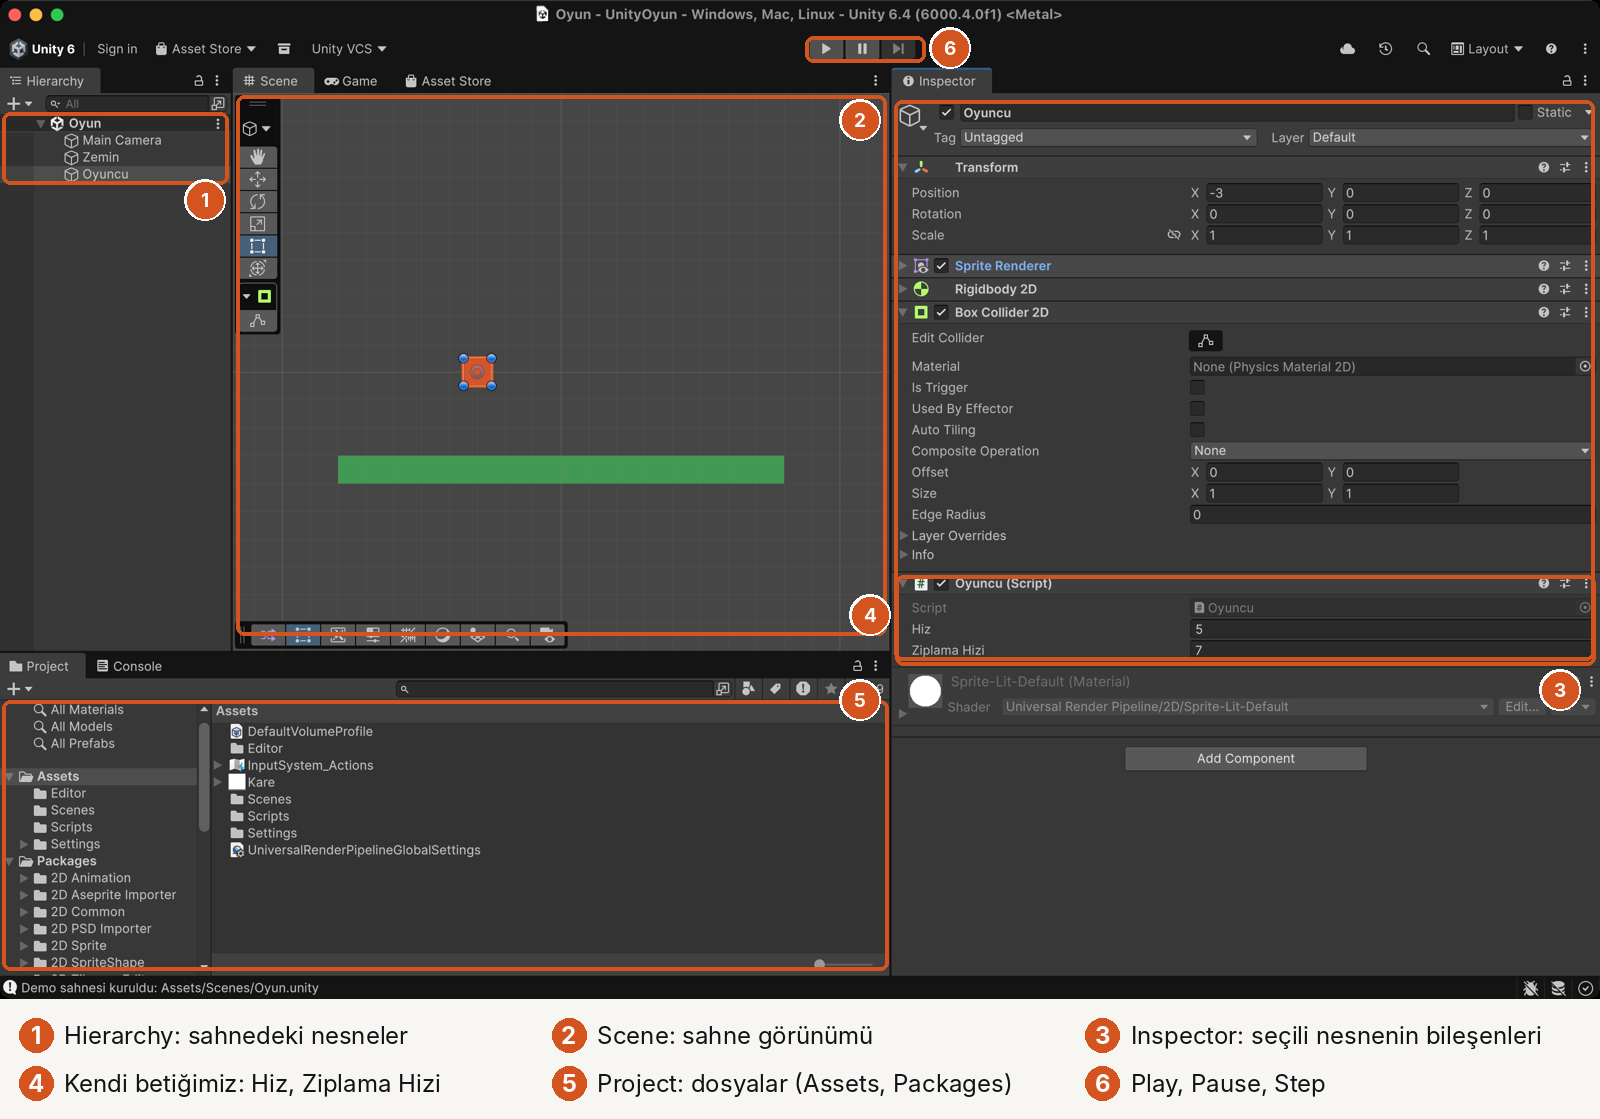1600x1119 pixels.
Task: Open the Composite Operation dropdown
Action: [1390, 451]
